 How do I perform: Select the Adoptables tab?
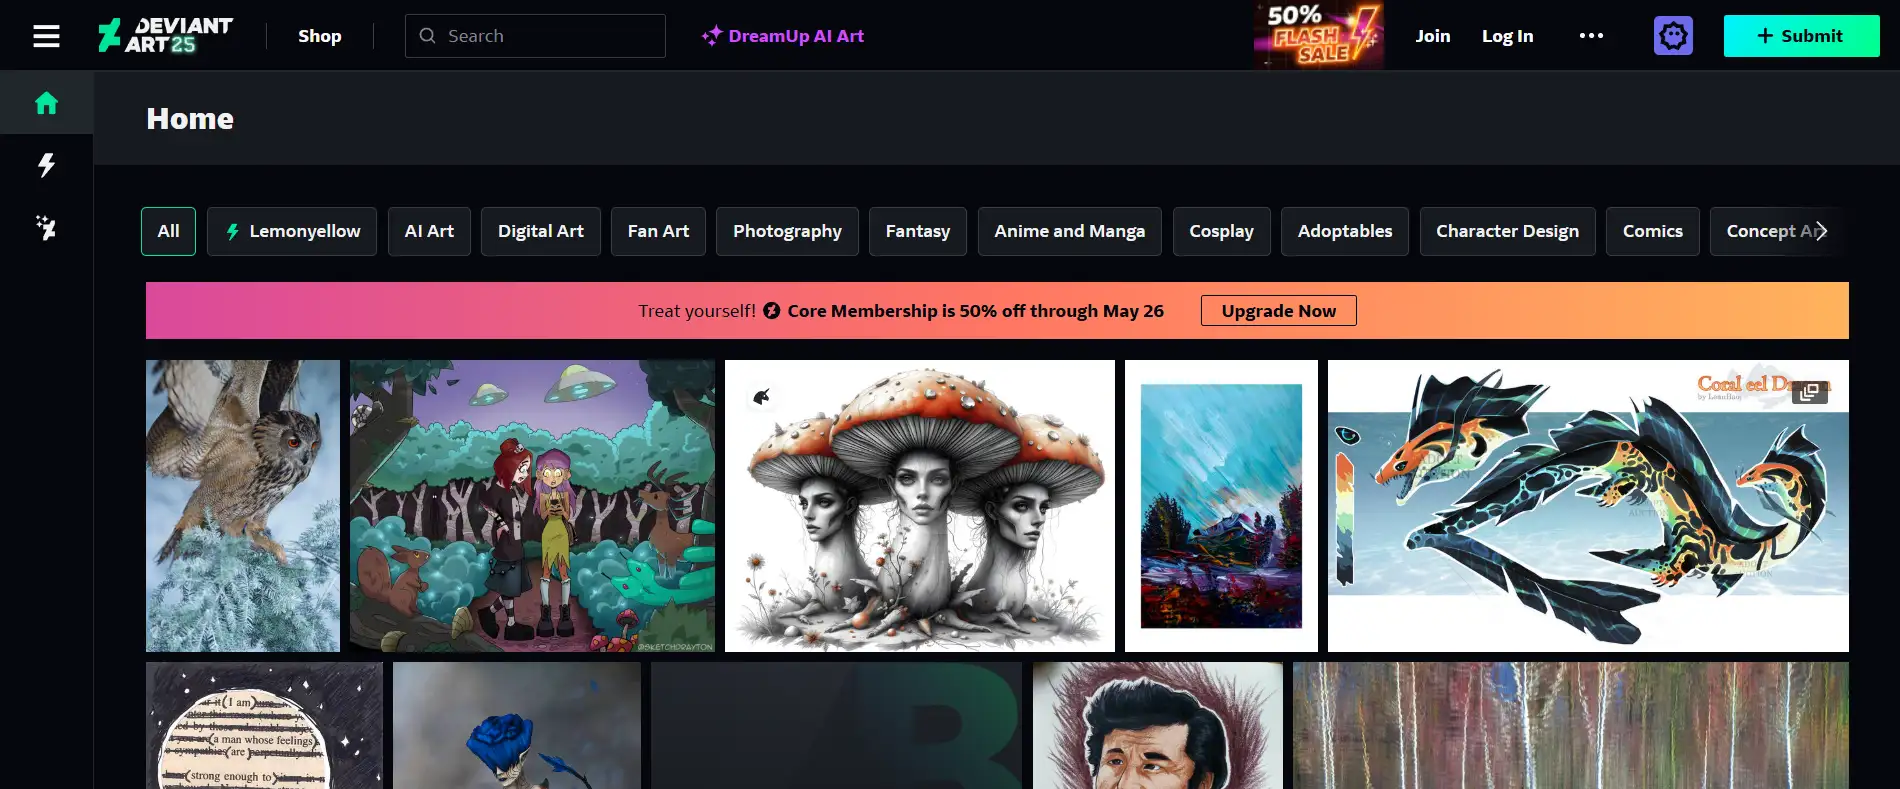1345,231
